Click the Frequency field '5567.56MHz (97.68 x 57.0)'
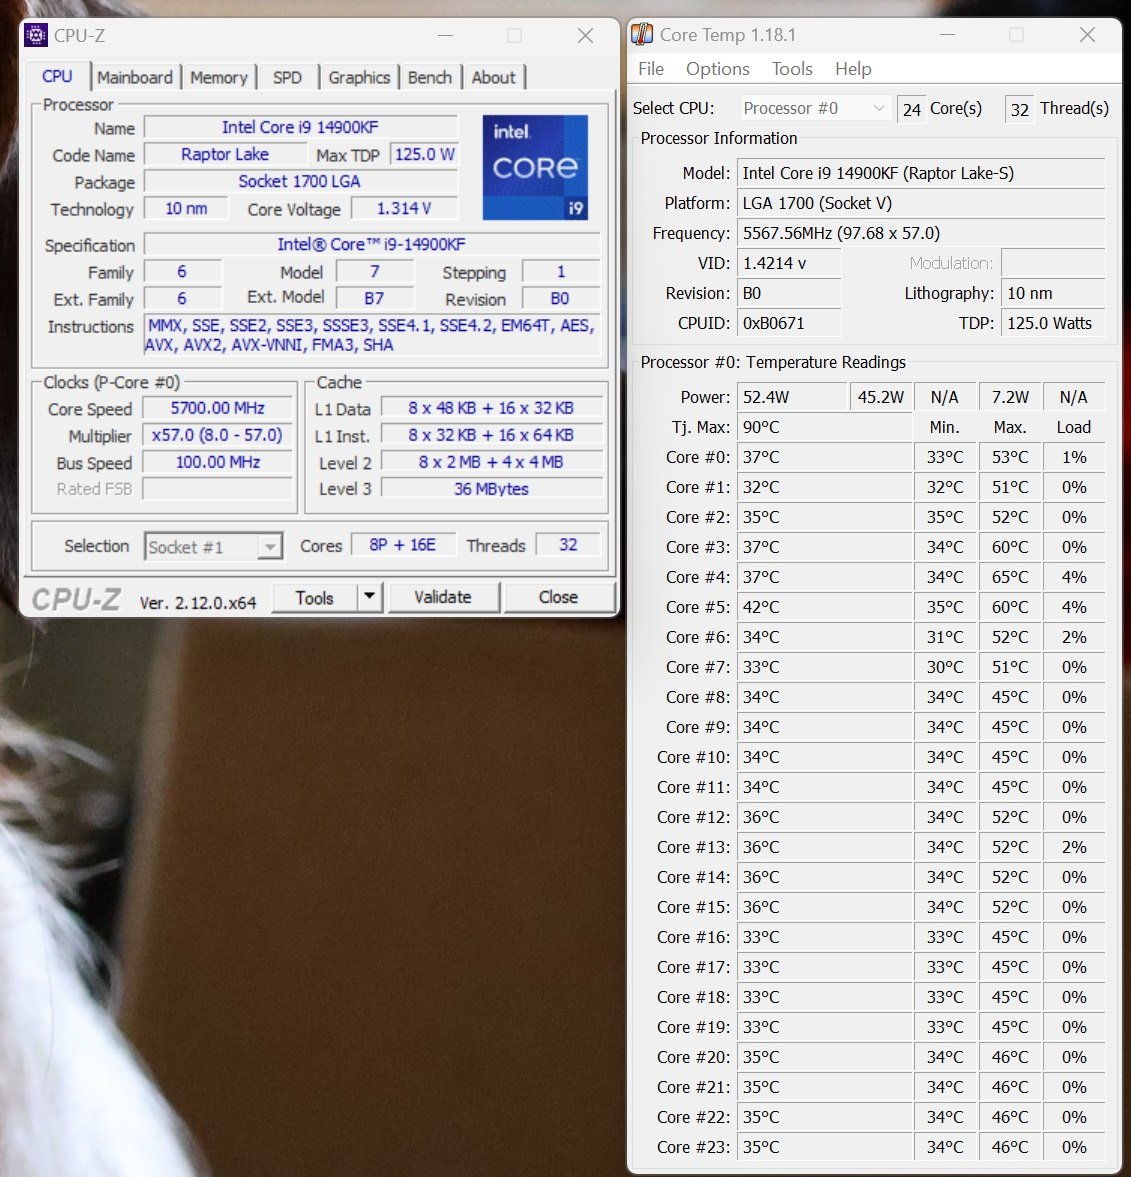The width and height of the screenshot is (1131, 1177). click(x=921, y=233)
